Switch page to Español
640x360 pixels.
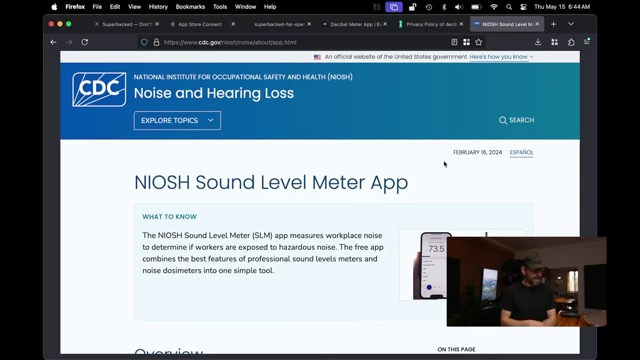[521, 152]
